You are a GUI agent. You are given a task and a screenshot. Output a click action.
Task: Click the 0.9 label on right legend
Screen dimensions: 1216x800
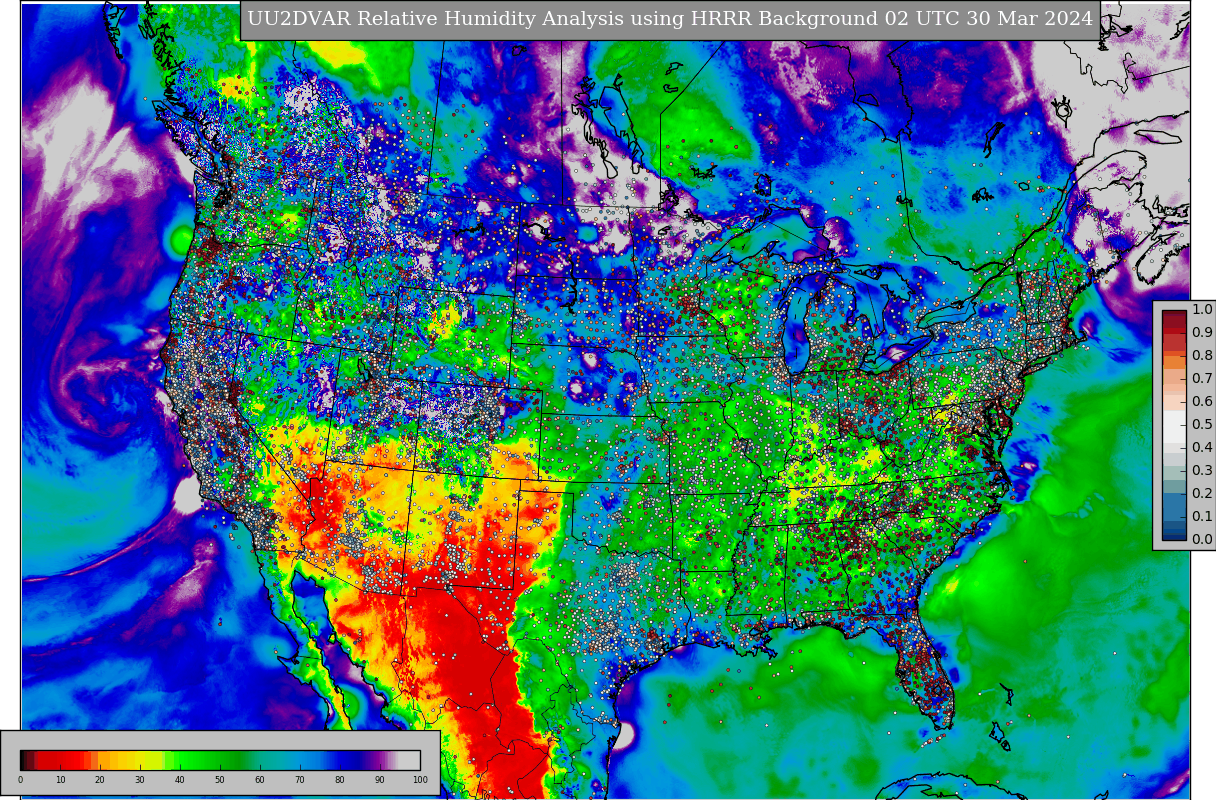pos(1202,333)
